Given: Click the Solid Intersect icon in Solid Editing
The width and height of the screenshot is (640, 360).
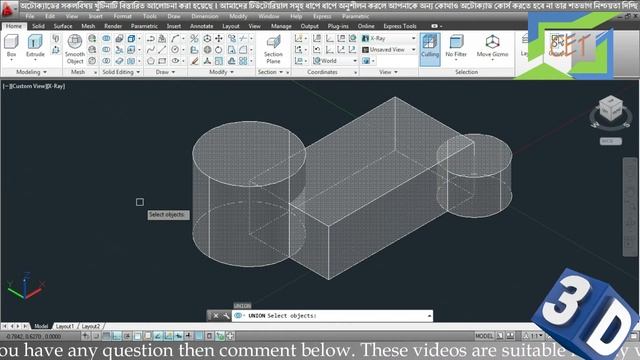Looking at the screenshot, I should coord(106,61).
